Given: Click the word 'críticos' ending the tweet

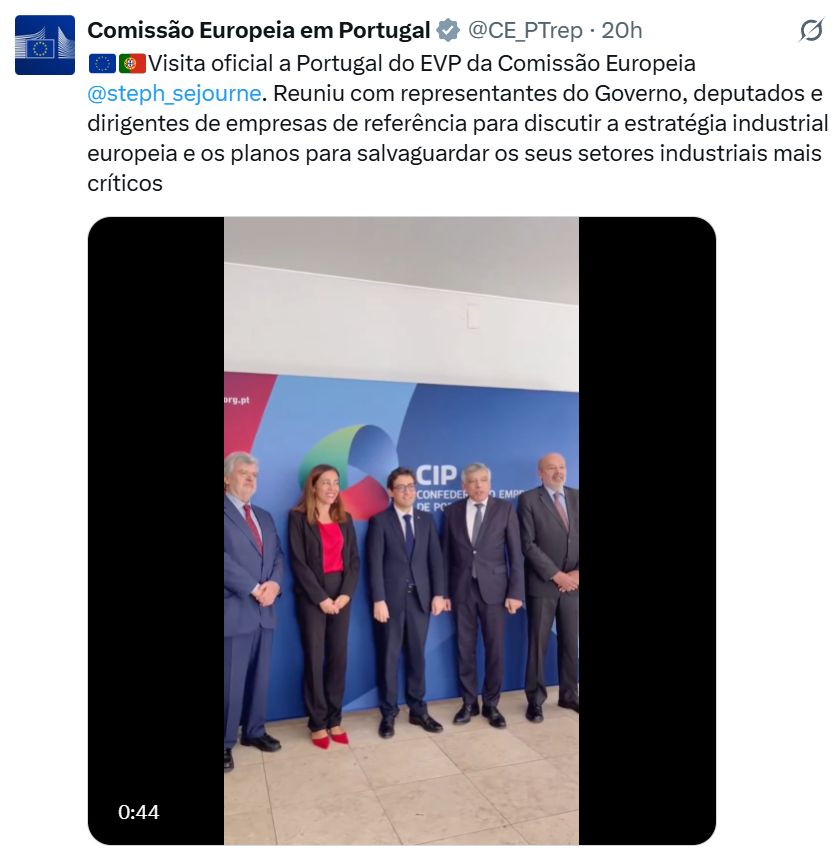Looking at the screenshot, I should [125, 183].
